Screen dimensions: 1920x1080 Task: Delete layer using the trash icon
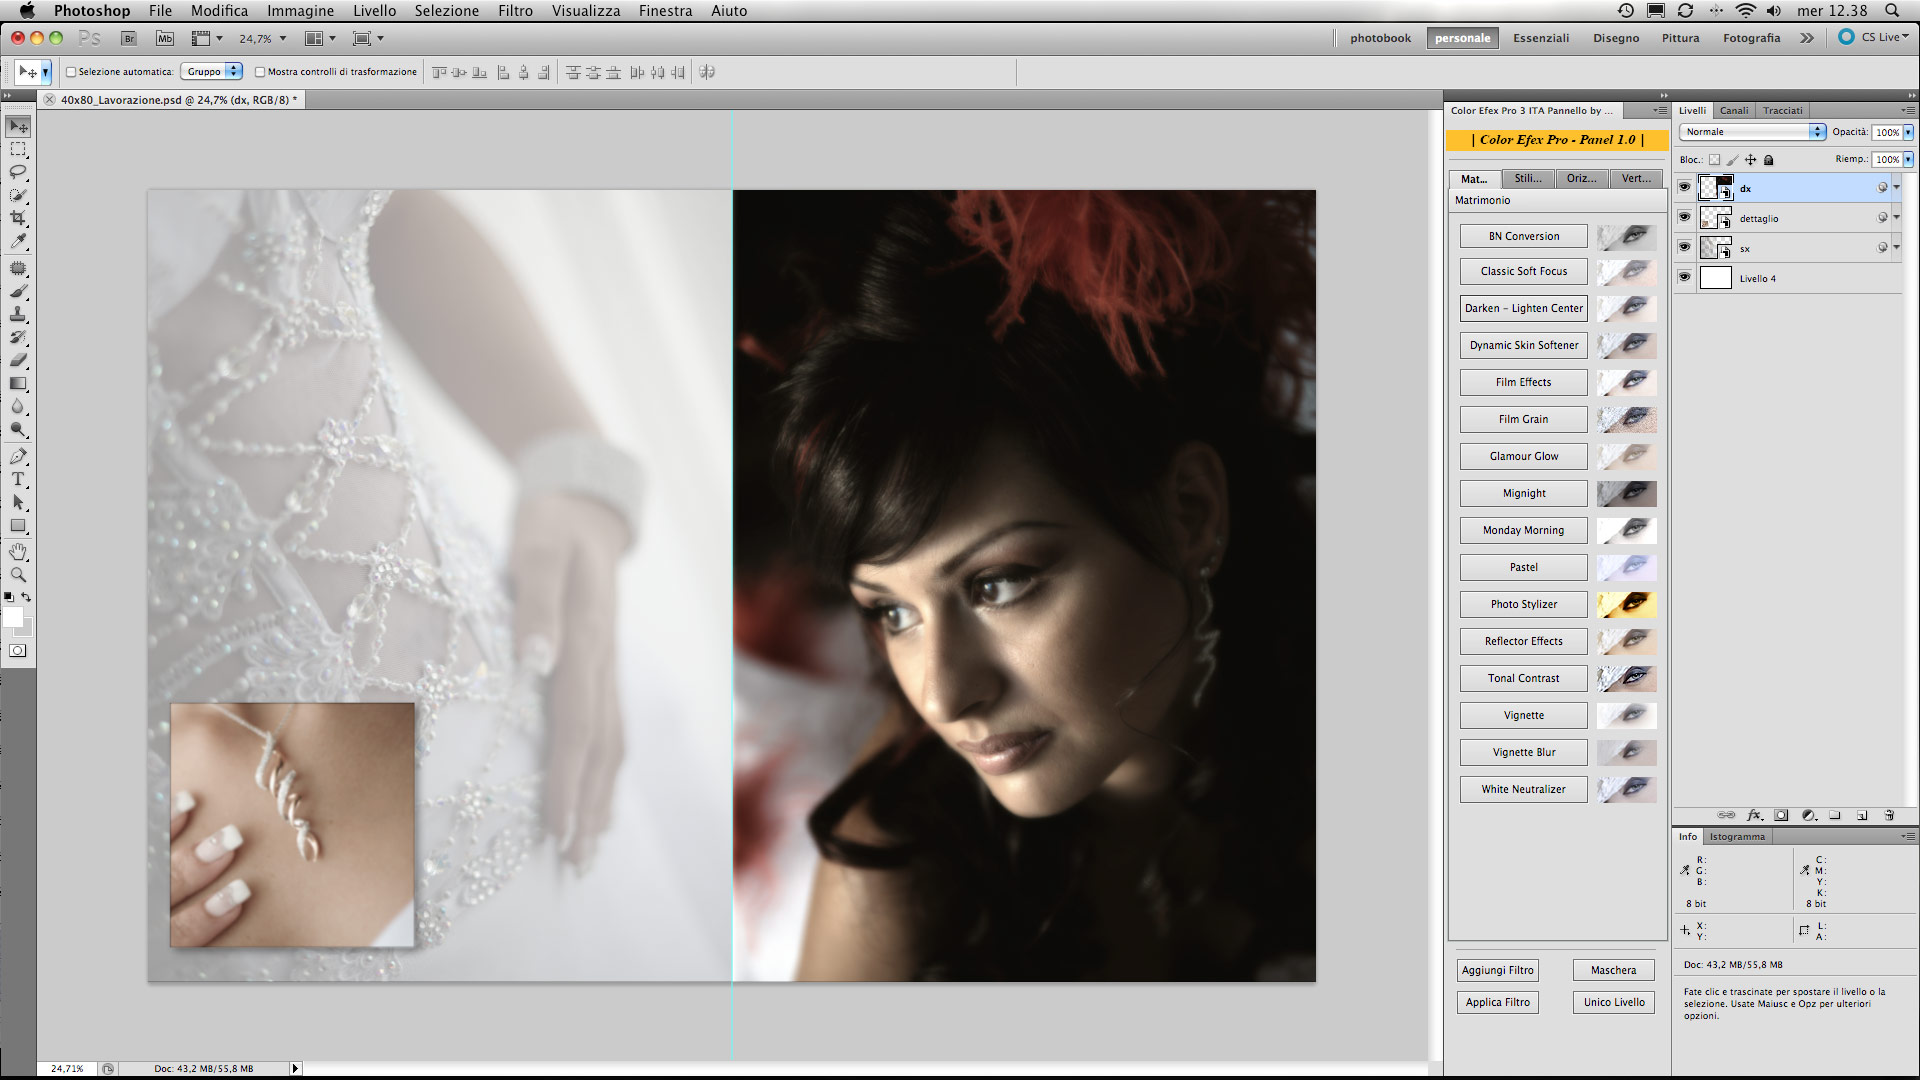[x=1889, y=815]
